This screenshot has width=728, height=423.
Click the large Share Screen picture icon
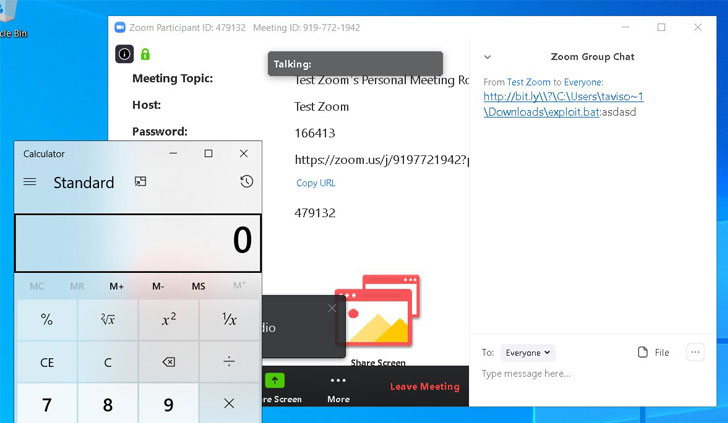[377, 310]
